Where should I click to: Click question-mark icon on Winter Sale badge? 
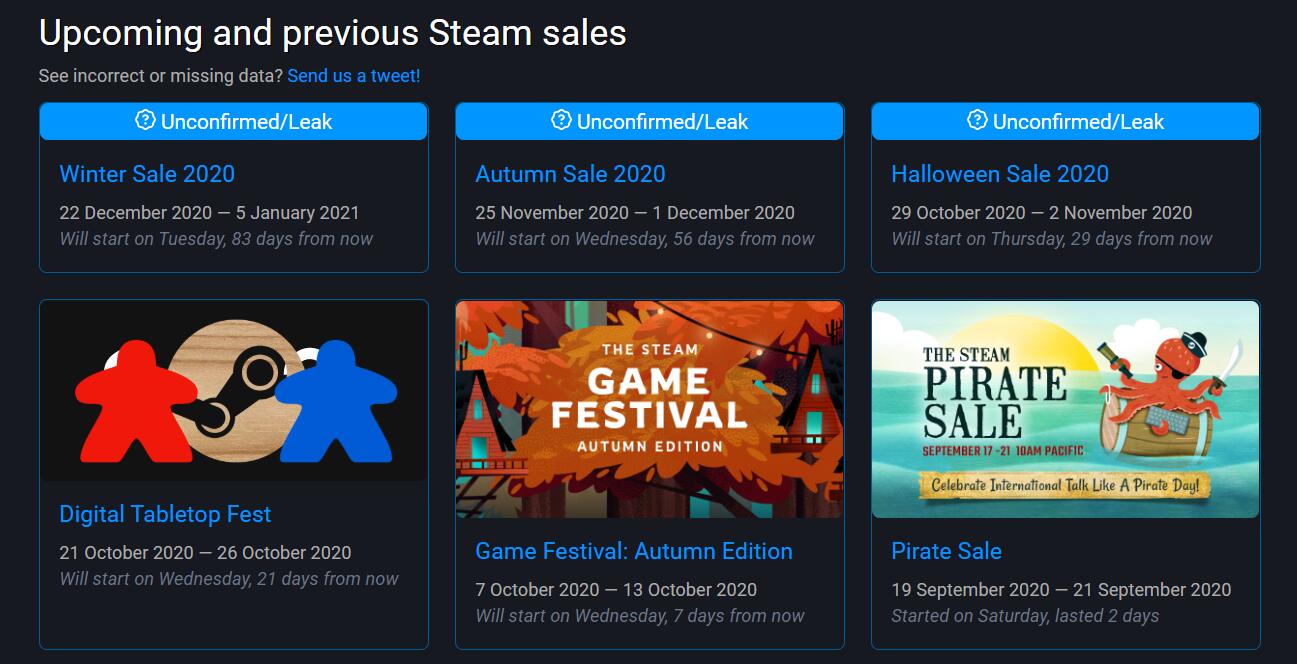coord(146,121)
